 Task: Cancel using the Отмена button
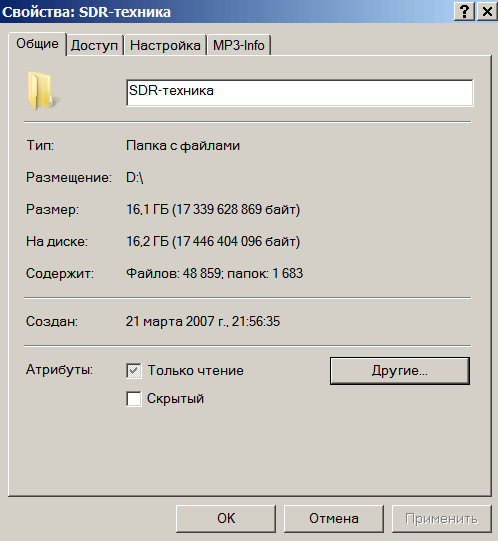[334, 519]
